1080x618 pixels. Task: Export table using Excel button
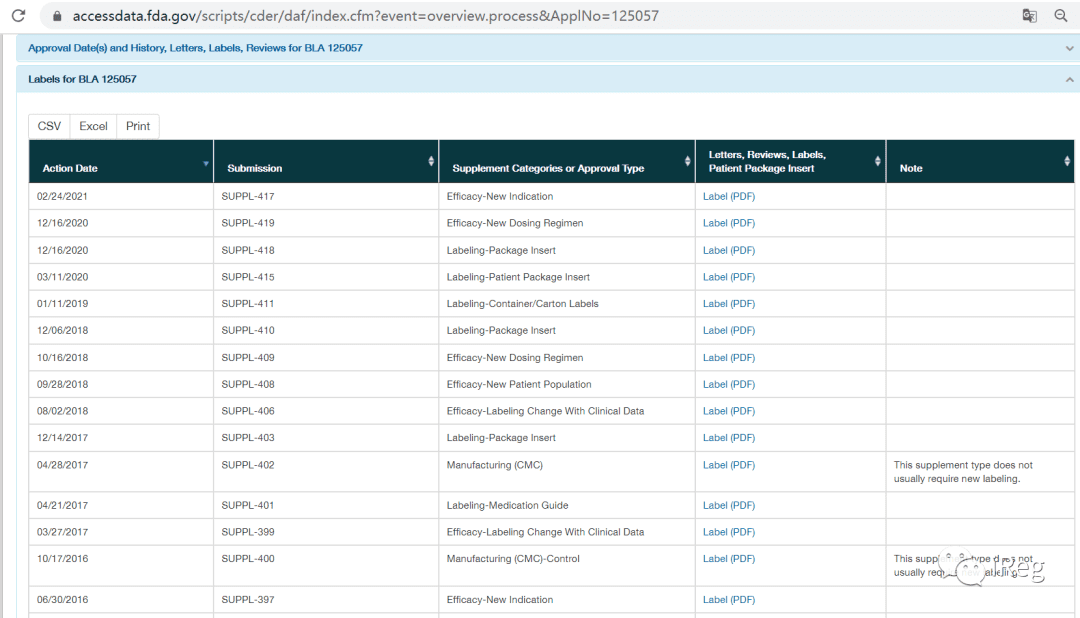pos(93,126)
